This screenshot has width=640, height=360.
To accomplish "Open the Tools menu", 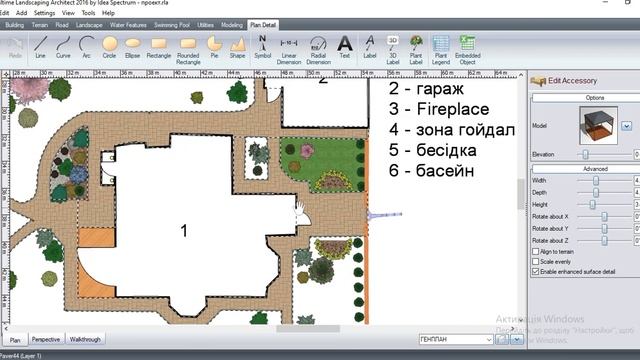I will coord(88,13).
